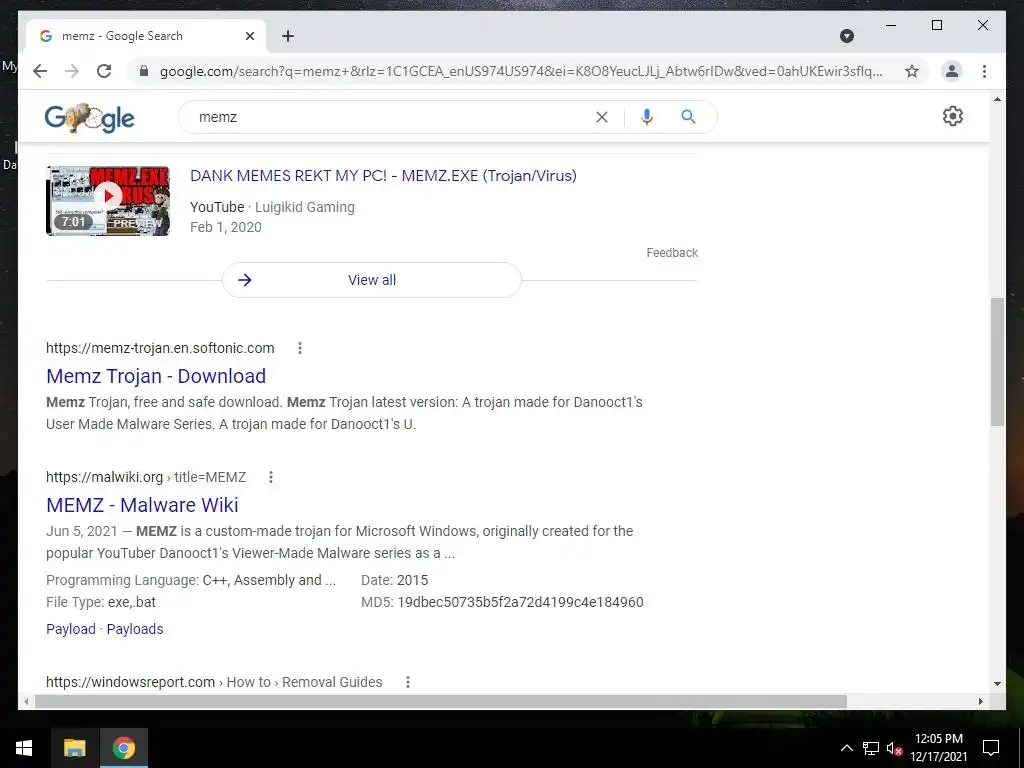Click the Chrome taskbar icon
This screenshot has height=768, width=1024.
point(123,748)
